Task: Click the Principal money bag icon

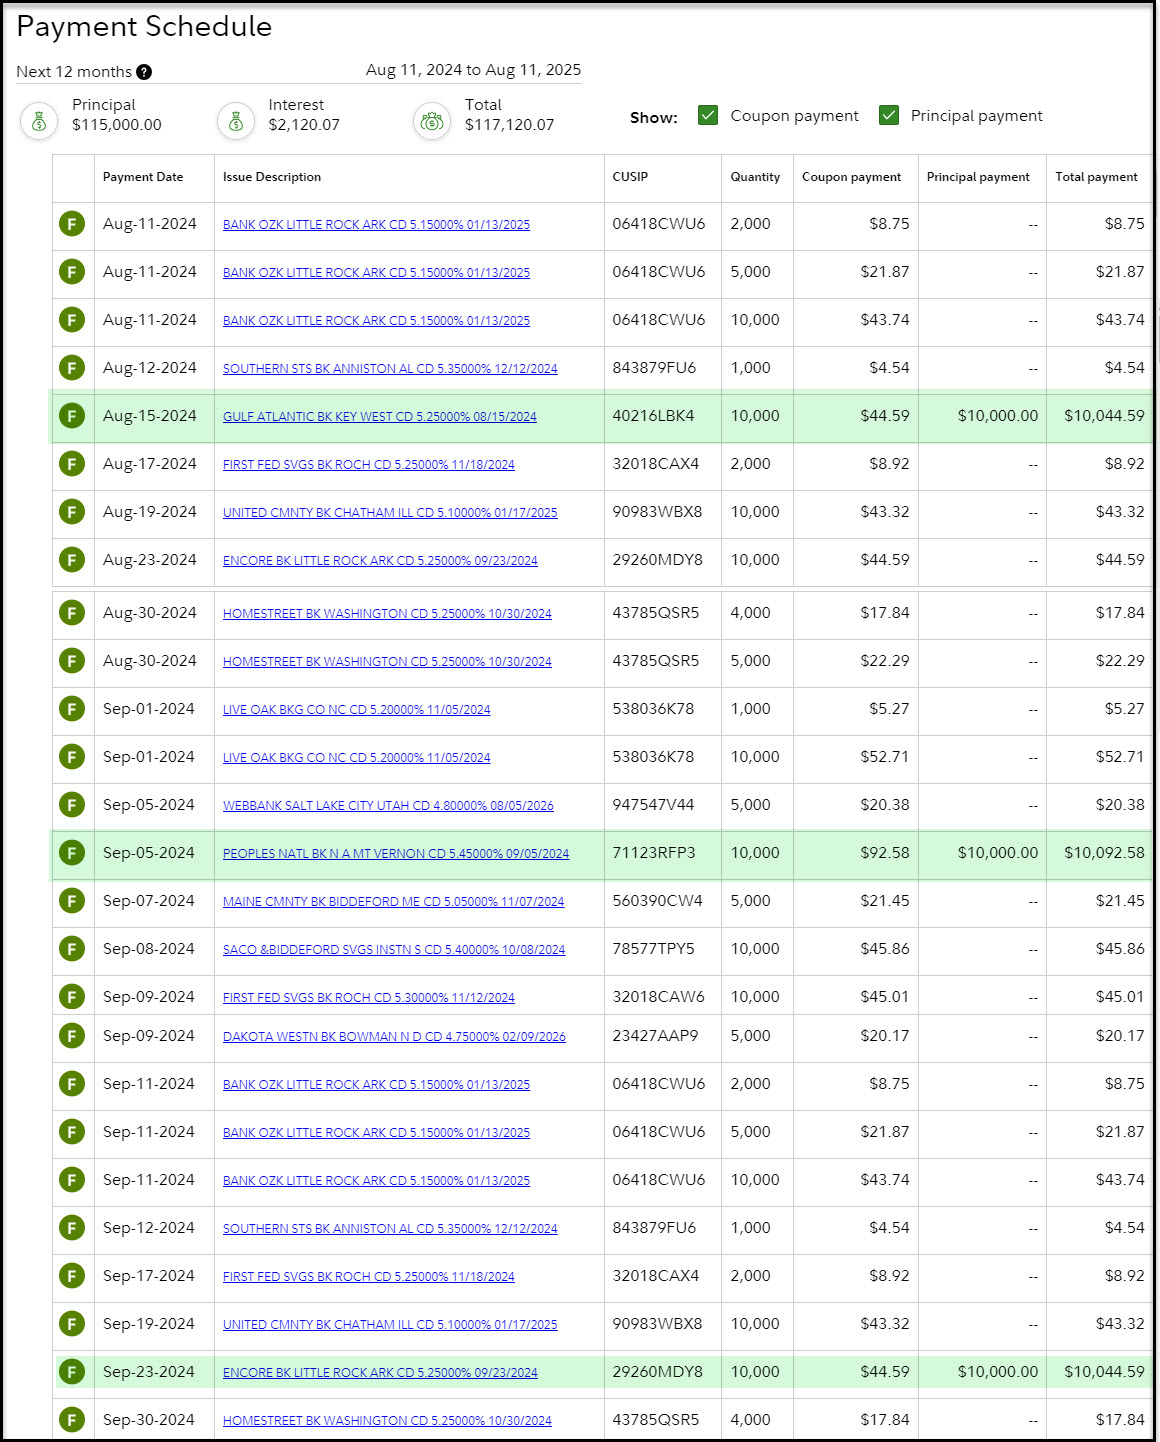Action: point(39,121)
